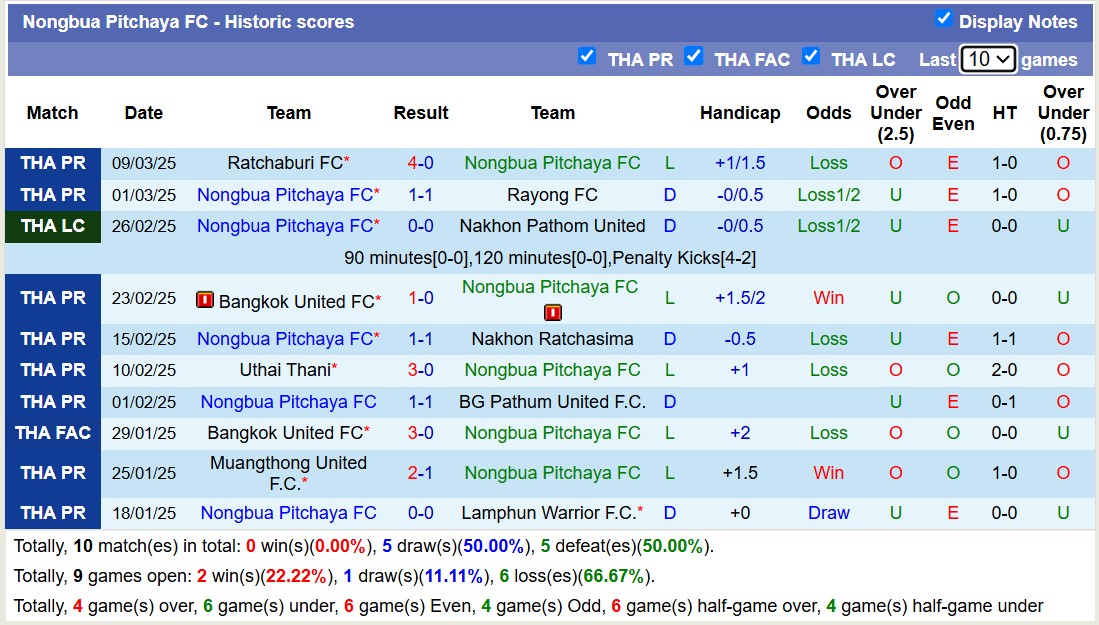The height and width of the screenshot is (625, 1099).
Task: Click the penalty kicks note row
Action: [550, 258]
